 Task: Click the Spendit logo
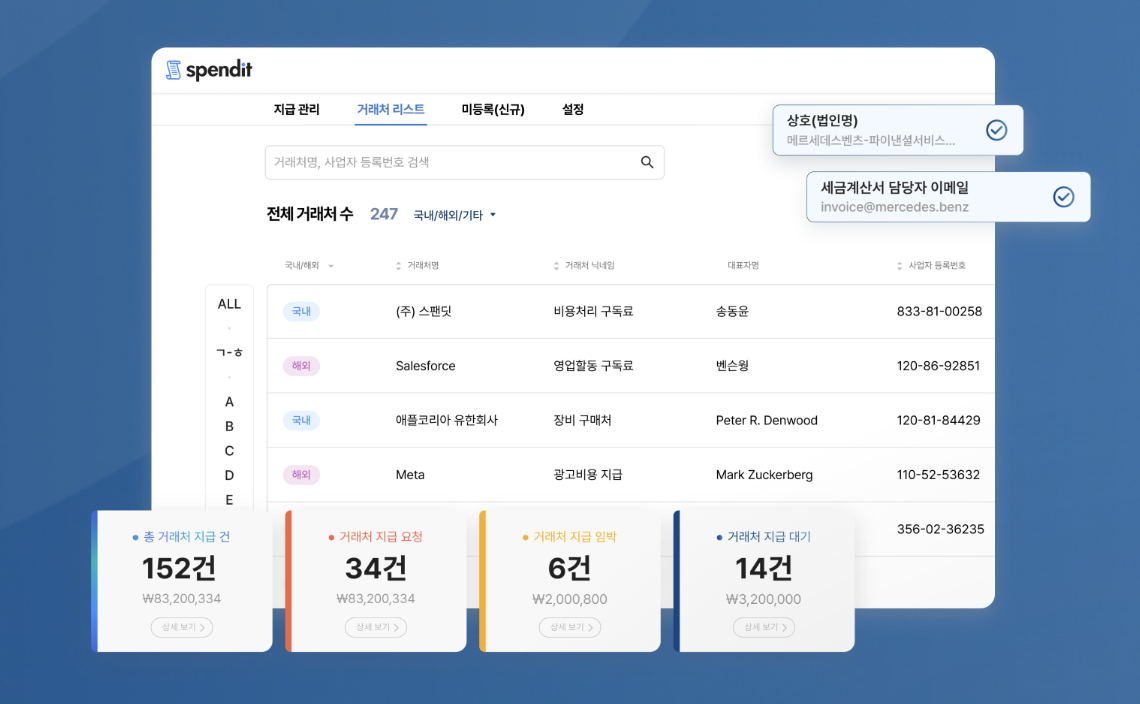tap(209, 70)
